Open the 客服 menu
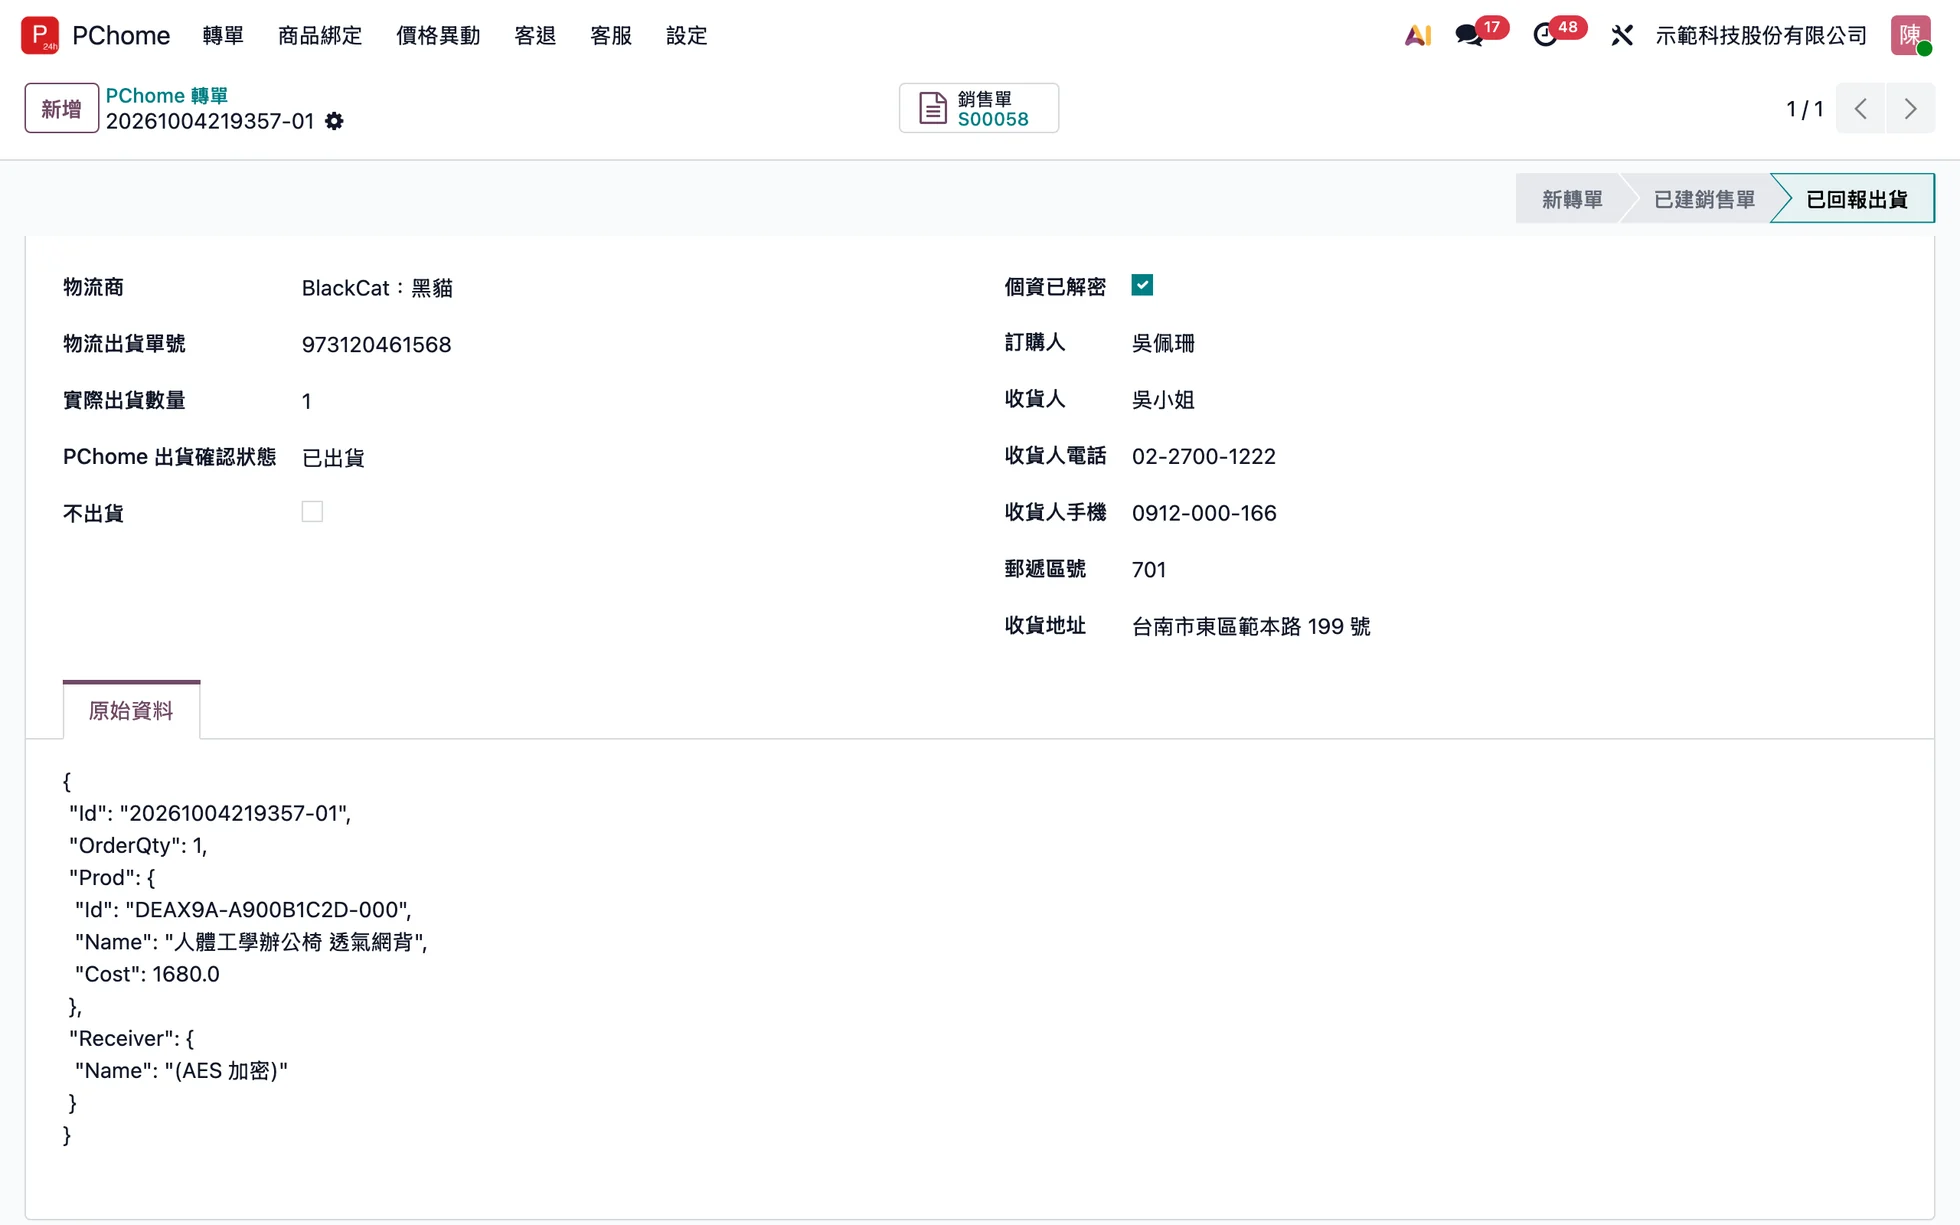This screenshot has width=1960, height=1225. [x=611, y=35]
